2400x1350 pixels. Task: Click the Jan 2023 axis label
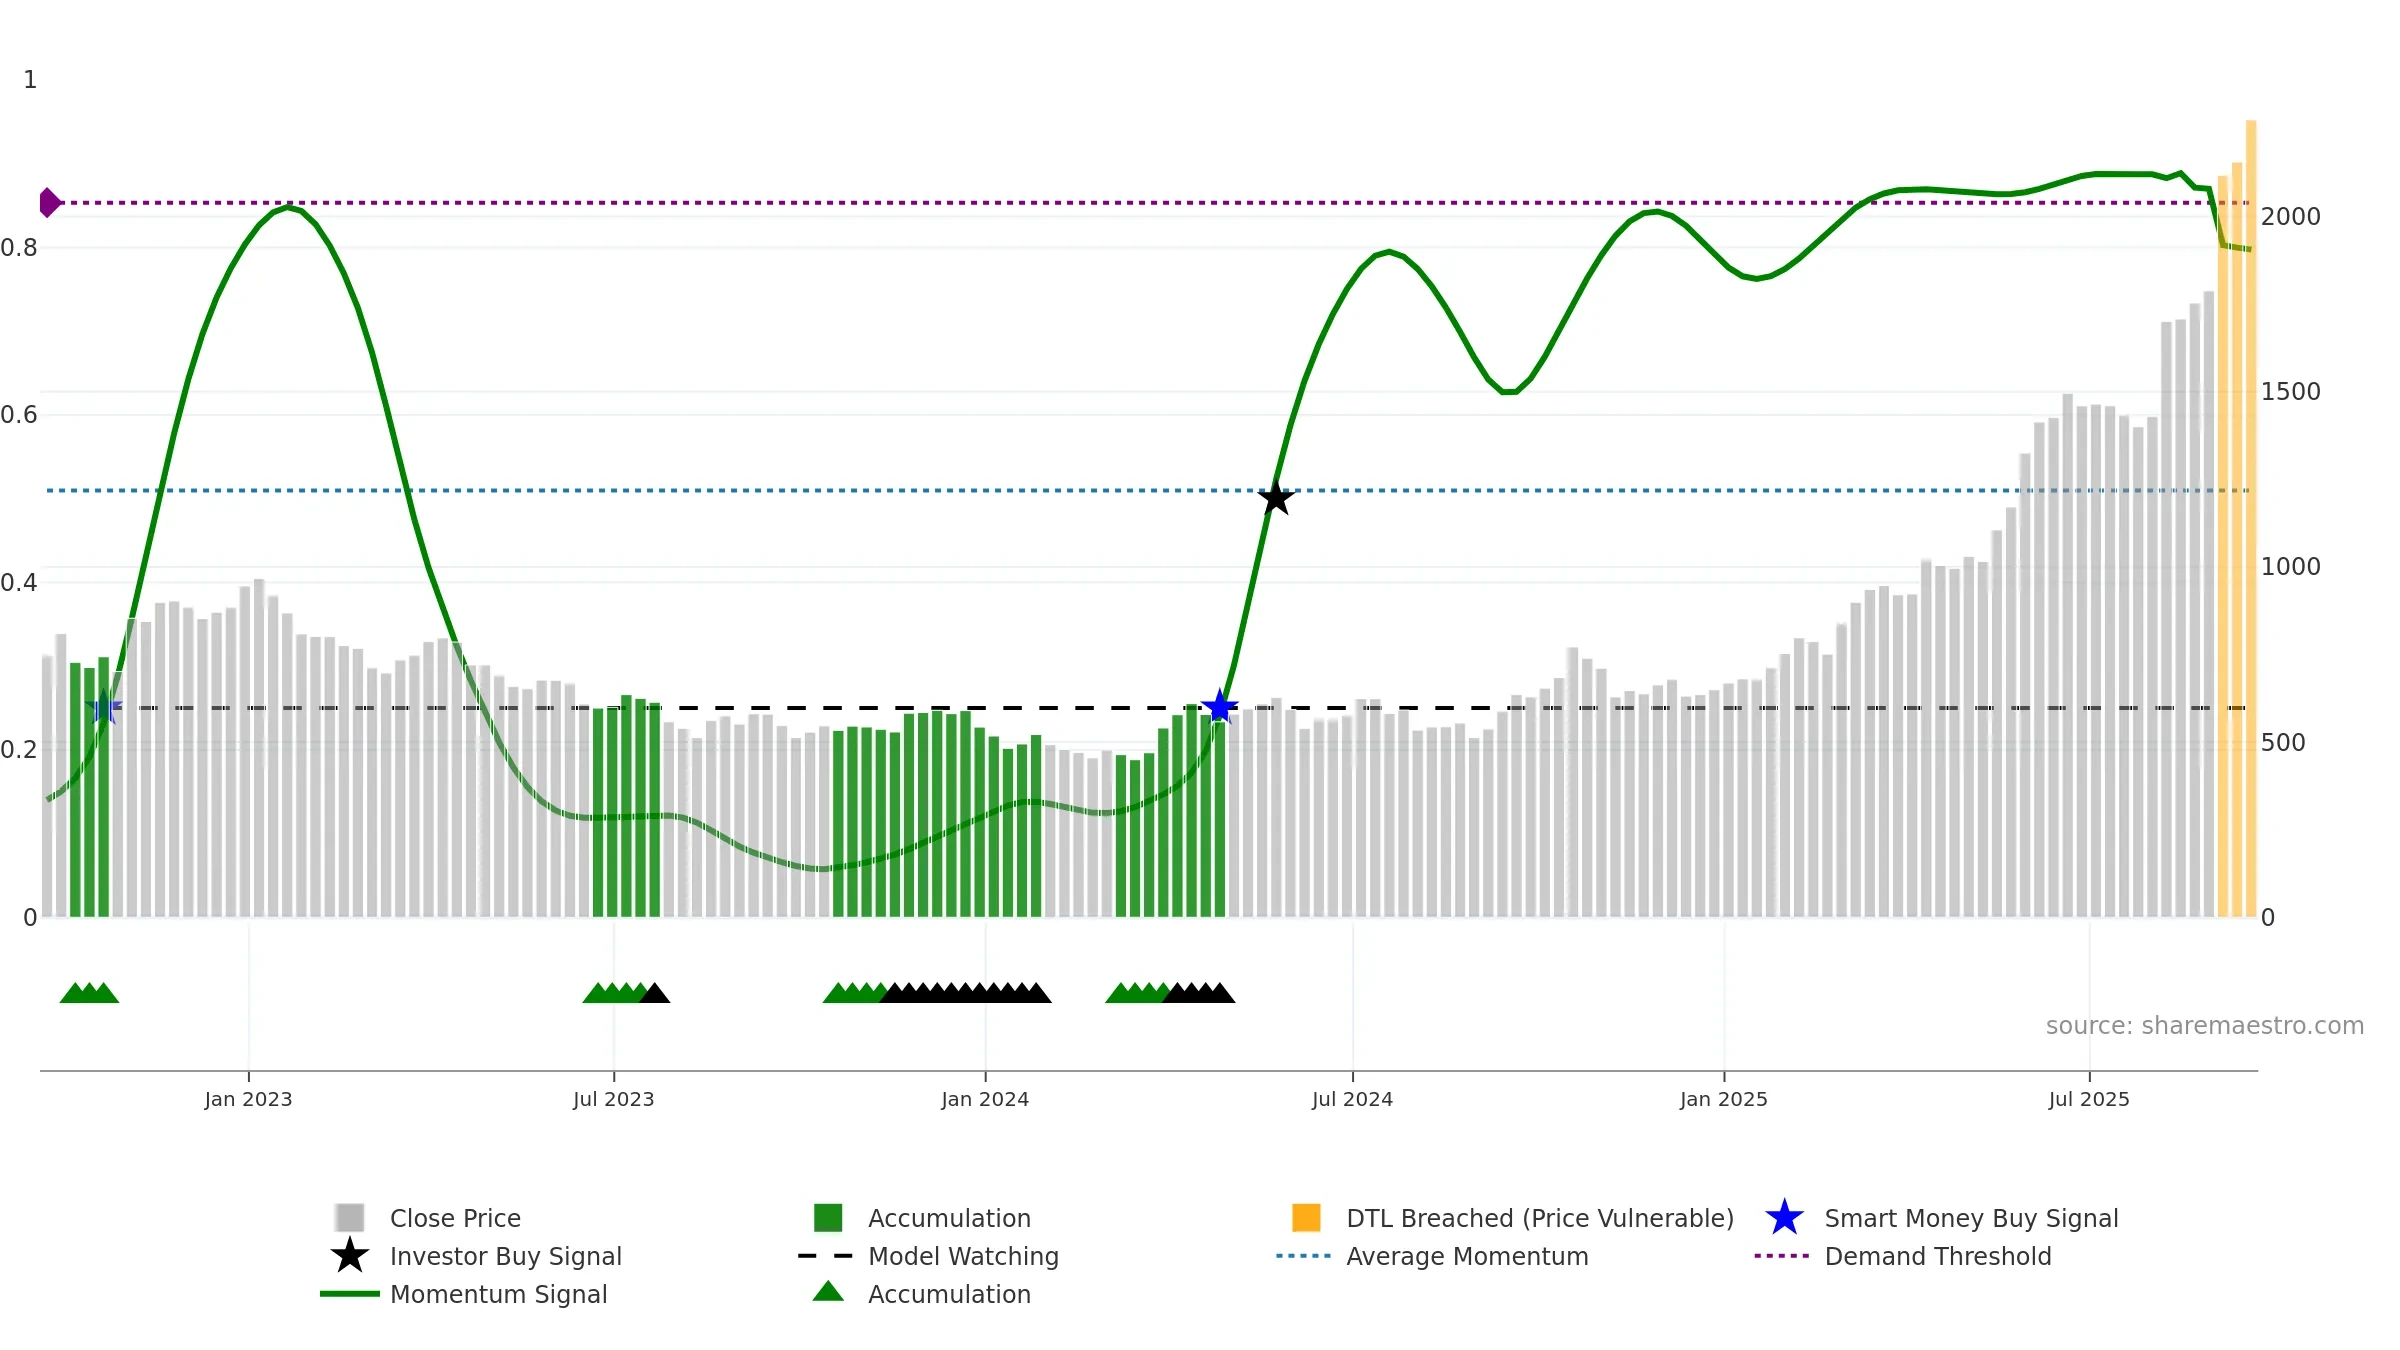248,1099
